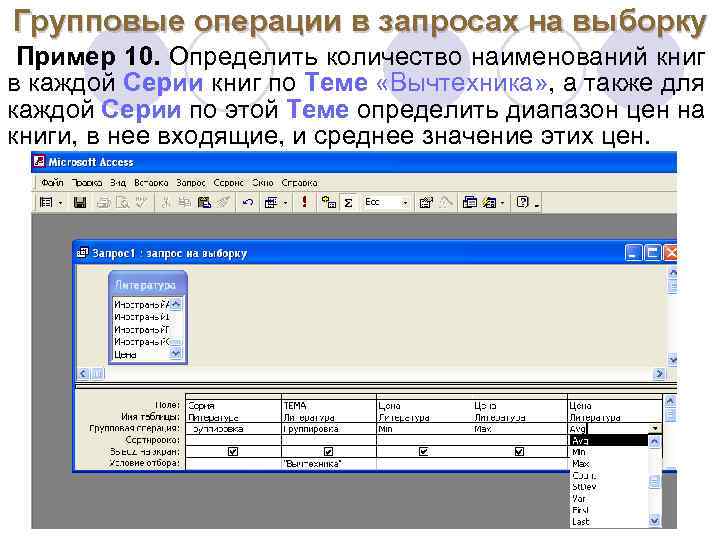This screenshot has width=720, height=540.
Task: Select Count in the group operation list
Action: [x=608, y=476]
